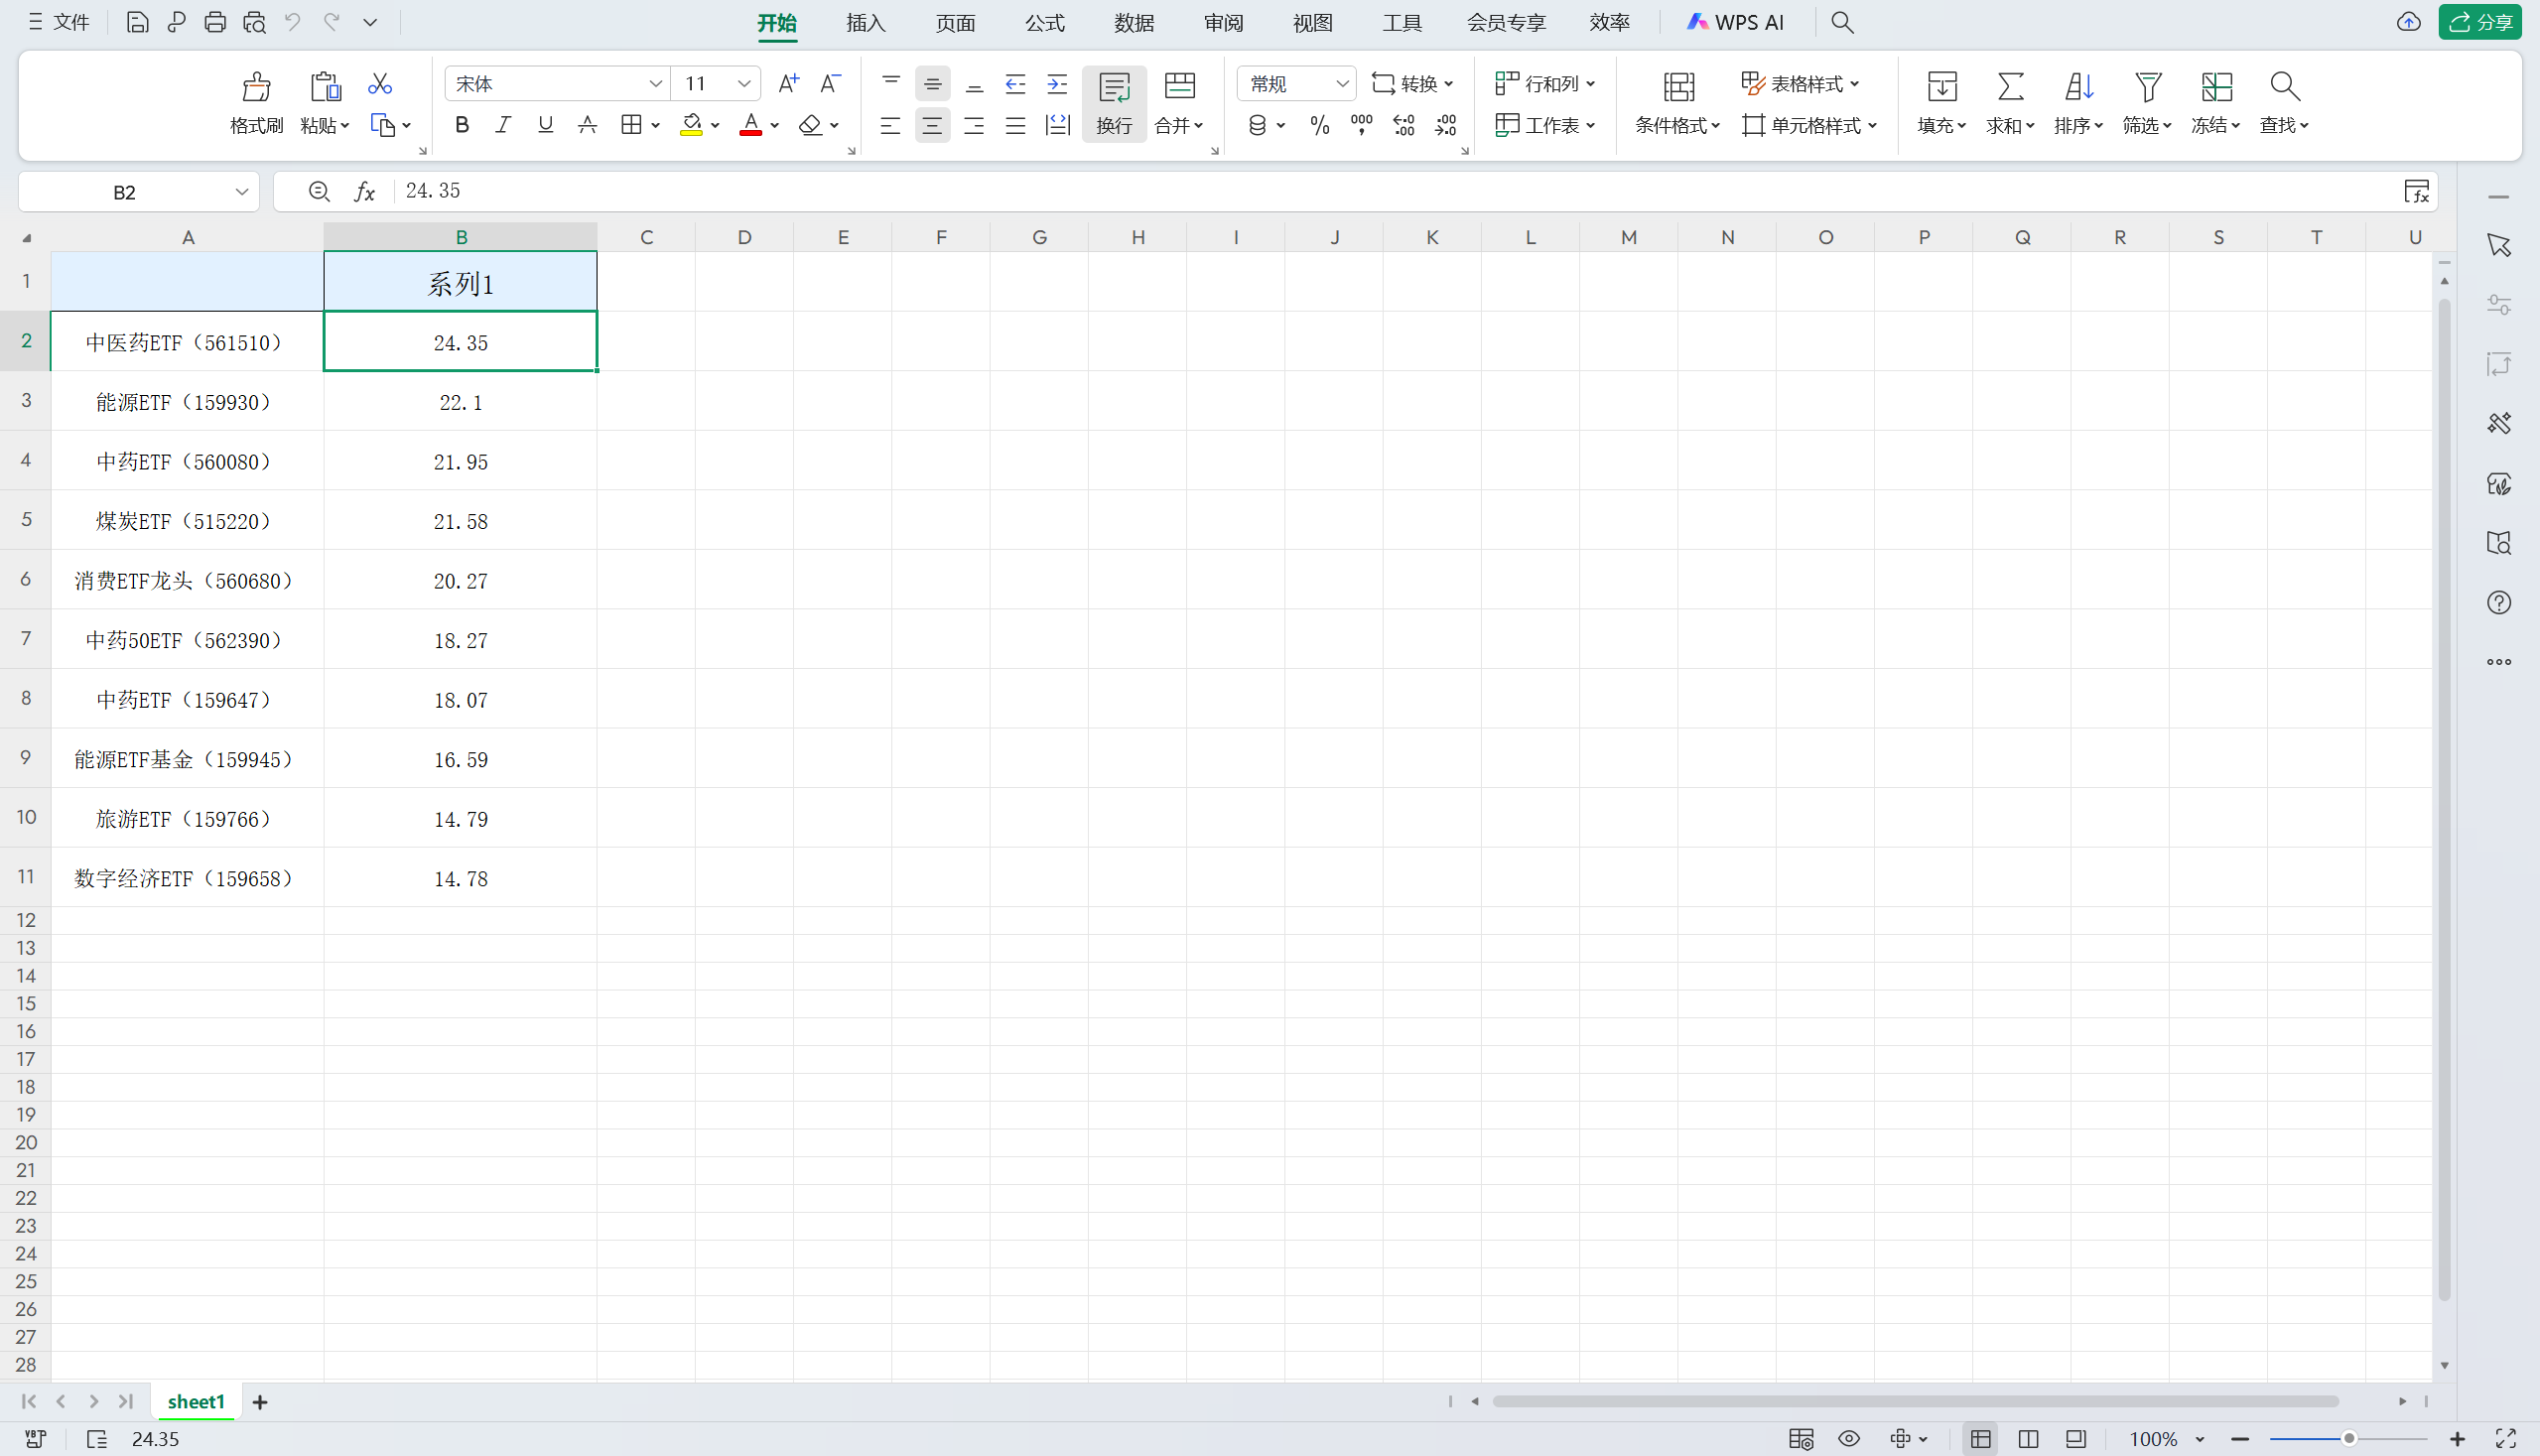Click the Freeze panes (冻结) icon
Viewport: 2540px width, 1456px height.
2216,87
